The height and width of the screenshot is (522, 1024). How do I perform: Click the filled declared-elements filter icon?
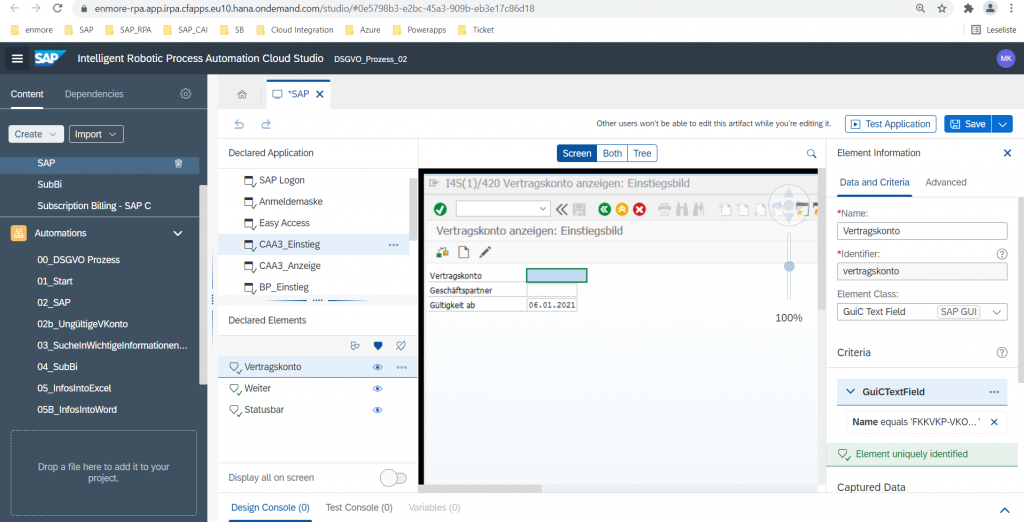(x=377, y=346)
